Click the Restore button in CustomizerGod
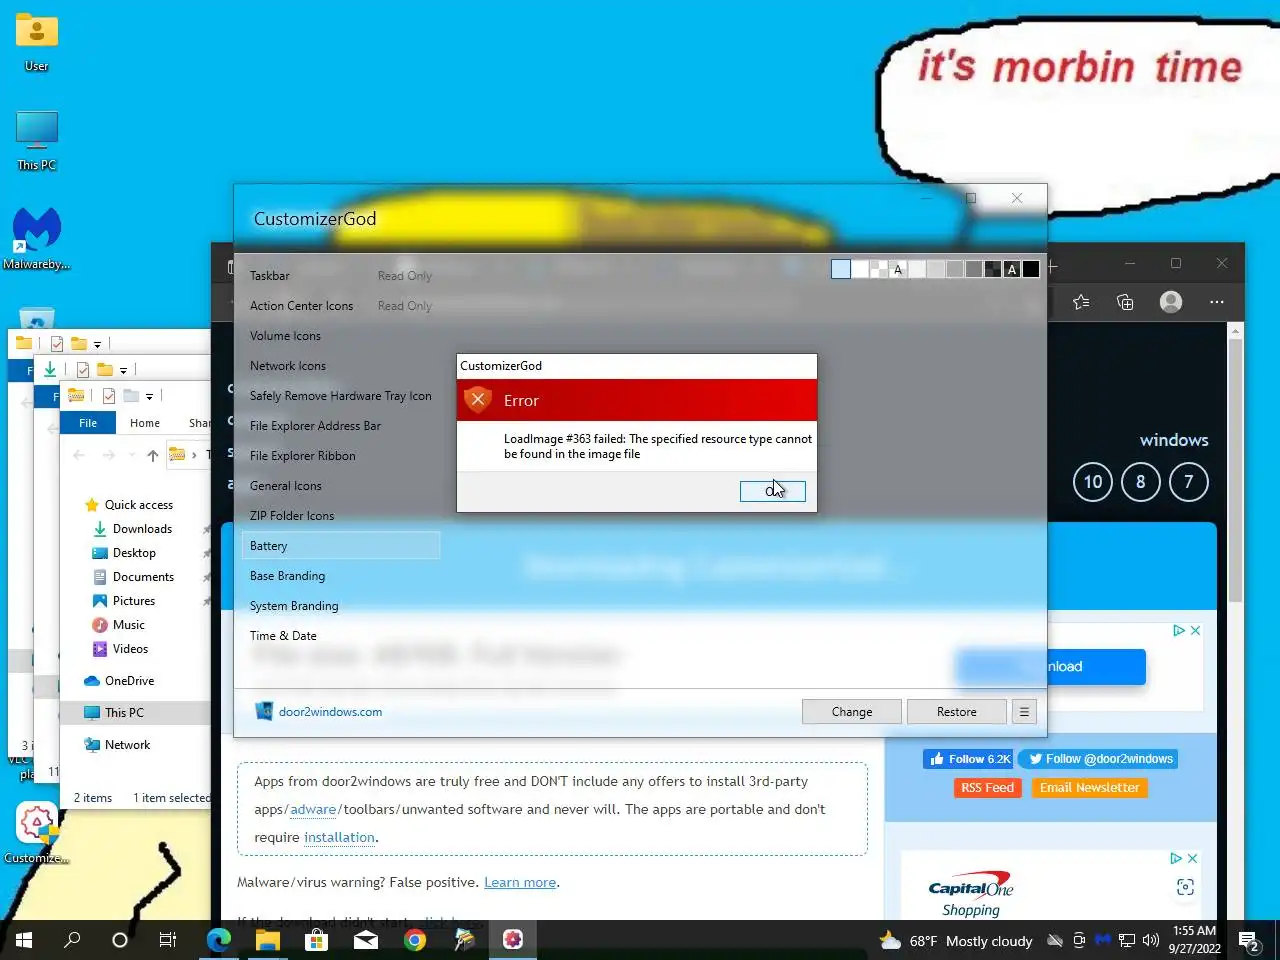Image resolution: width=1280 pixels, height=960 pixels. click(x=957, y=712)
